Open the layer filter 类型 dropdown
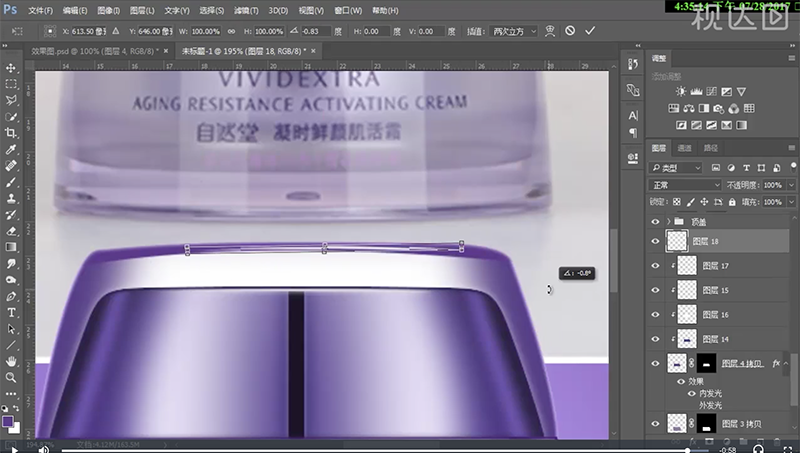This screenshot has width=800, height=453. [676, 168]
